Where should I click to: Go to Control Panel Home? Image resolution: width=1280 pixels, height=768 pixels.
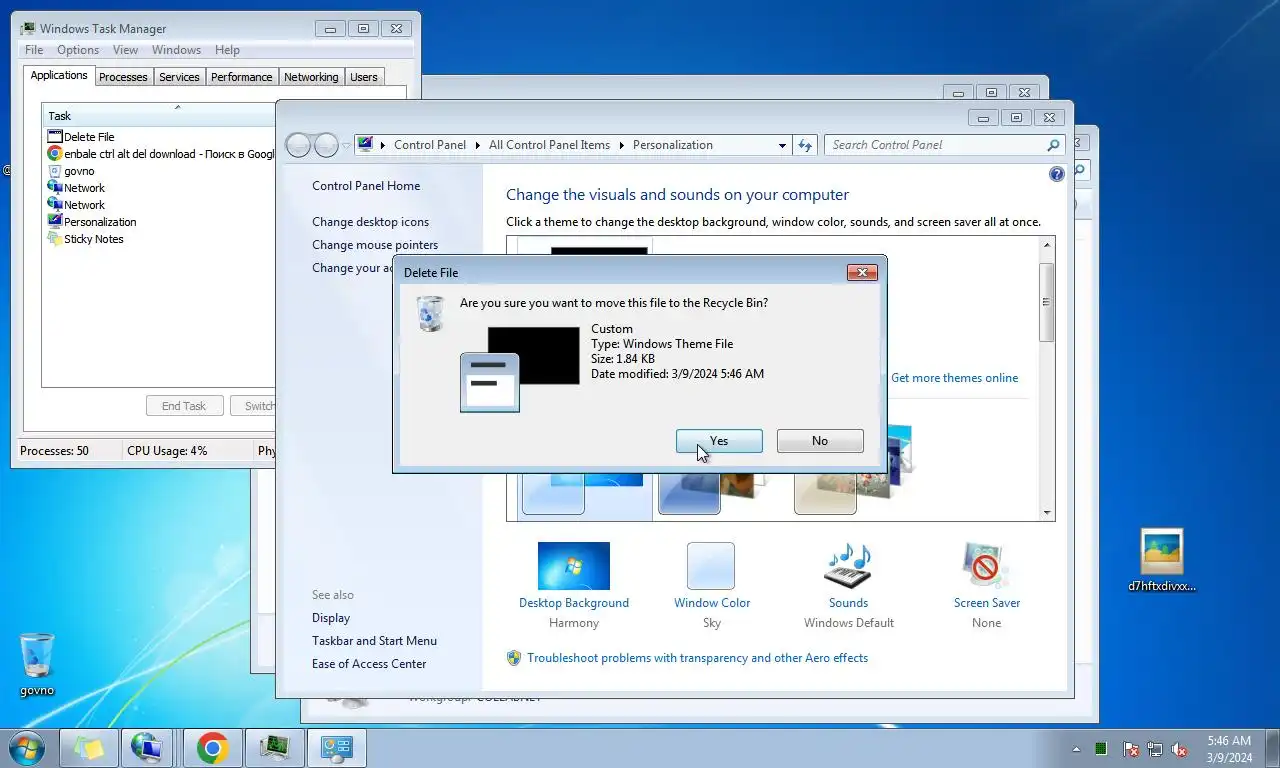tap(366, 186)
